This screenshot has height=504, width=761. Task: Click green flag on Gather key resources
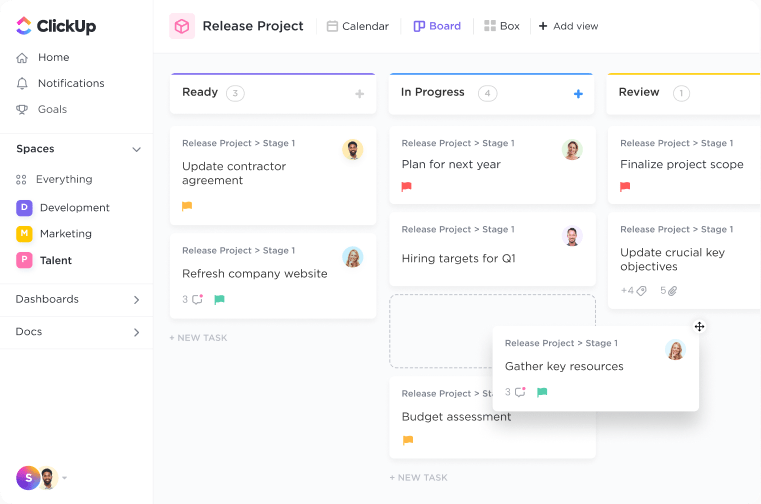pyautogui.click(x=542, y=392)
